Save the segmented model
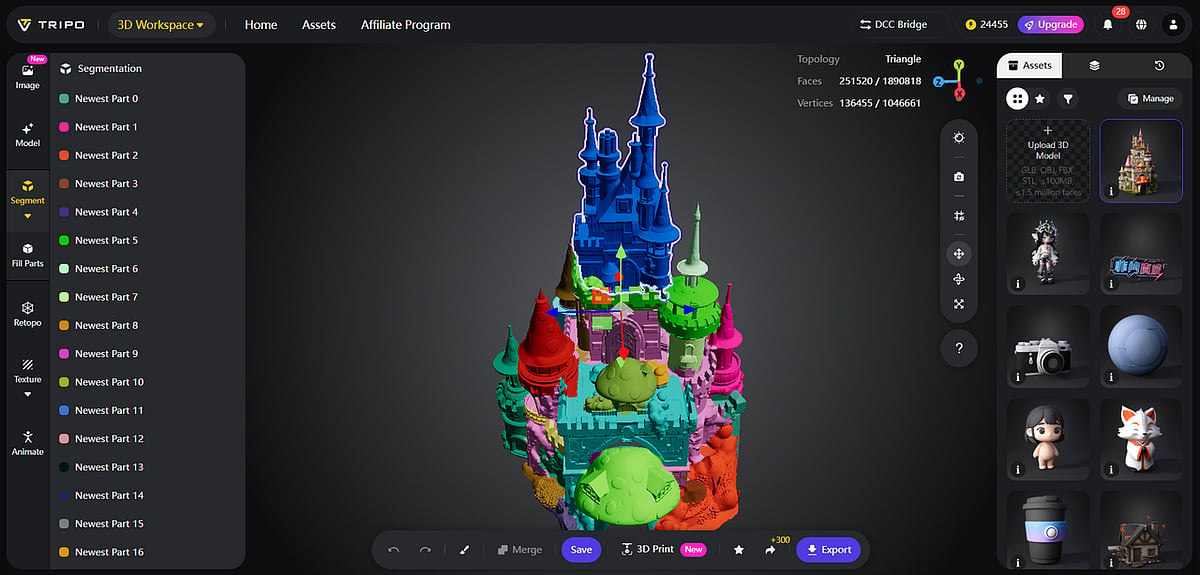 [581, 550]
